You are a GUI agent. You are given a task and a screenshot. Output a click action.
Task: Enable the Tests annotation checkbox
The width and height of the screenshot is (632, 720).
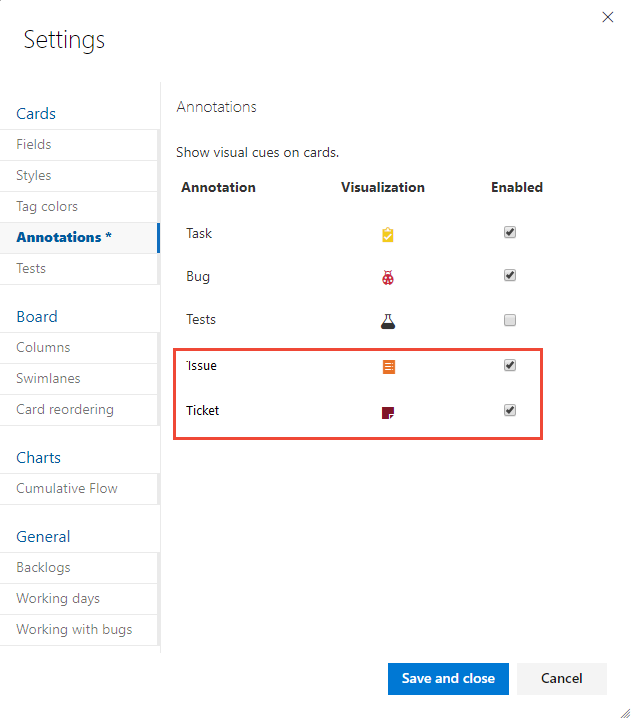pos(510,320)
